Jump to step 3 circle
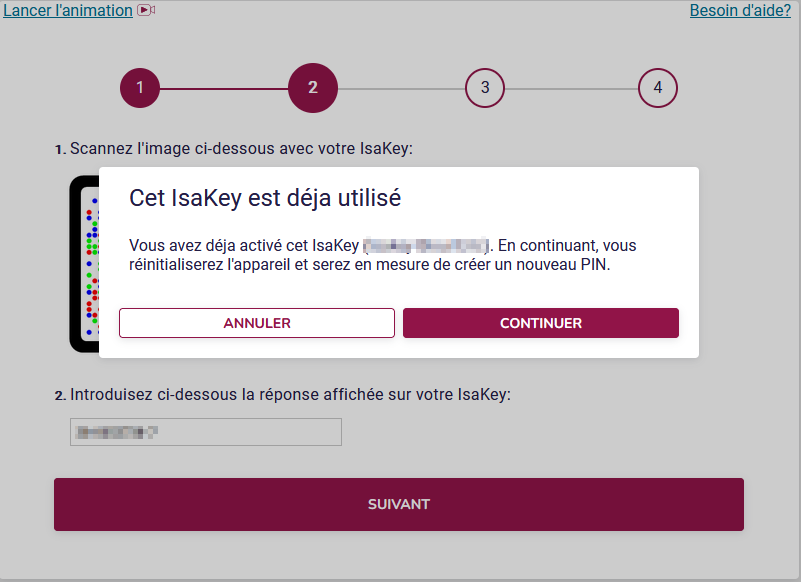This screenshot has width=801, height=582. (x=485, y=88)
